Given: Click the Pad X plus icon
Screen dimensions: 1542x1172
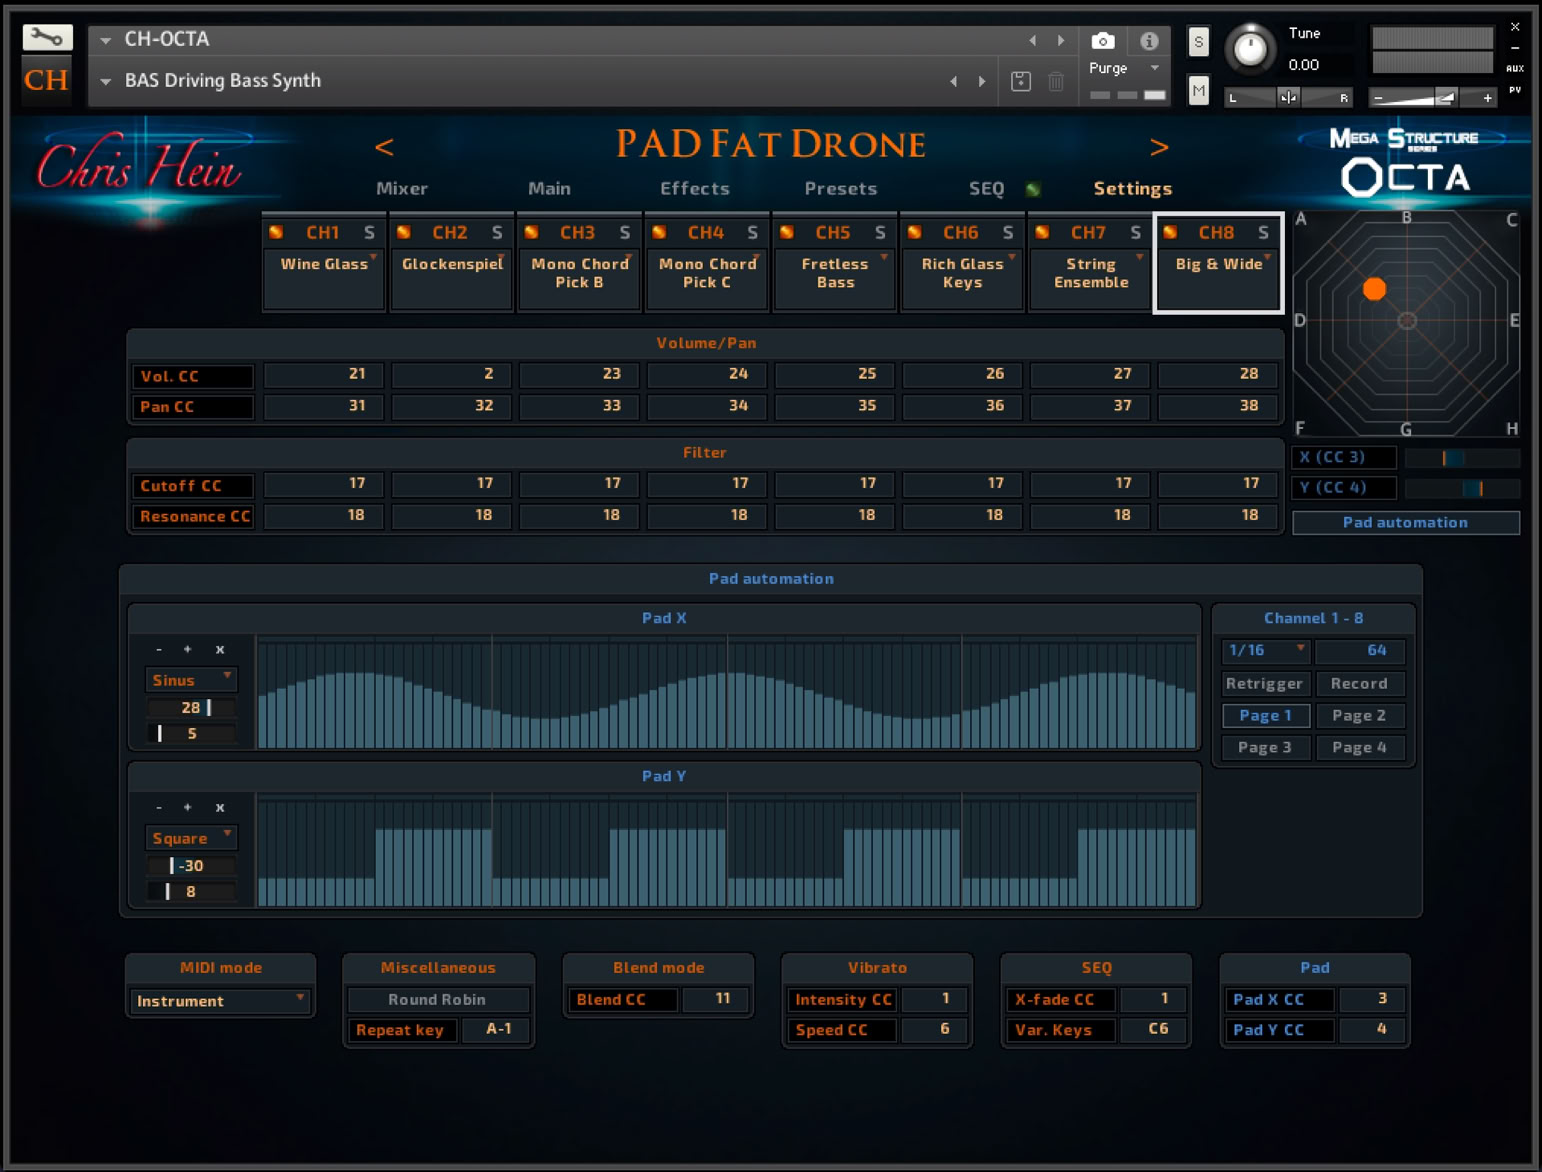Looking at the screenshot, I should 187,650.
